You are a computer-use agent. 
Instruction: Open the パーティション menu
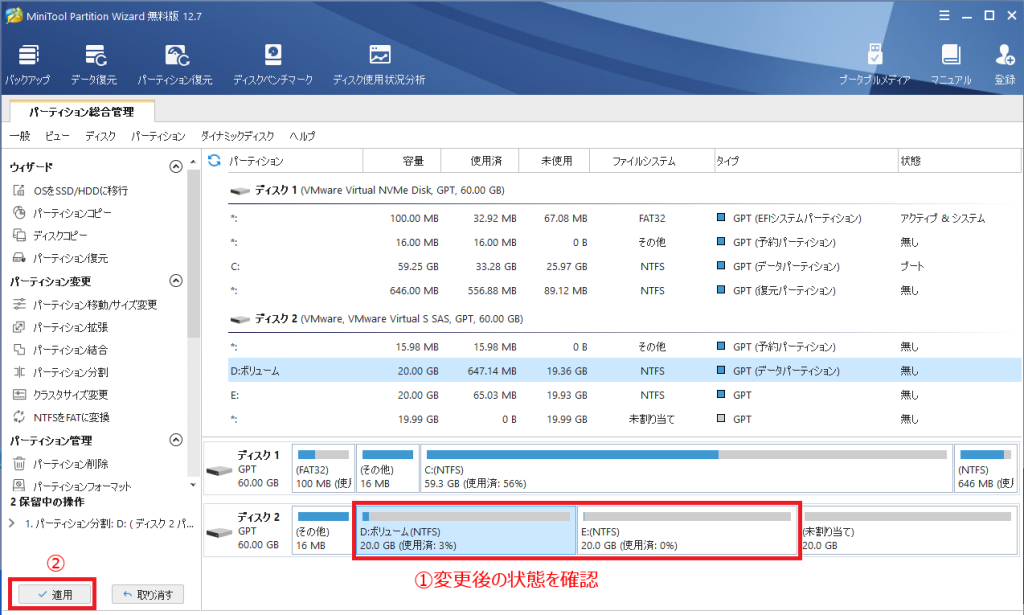click(158, 136)
